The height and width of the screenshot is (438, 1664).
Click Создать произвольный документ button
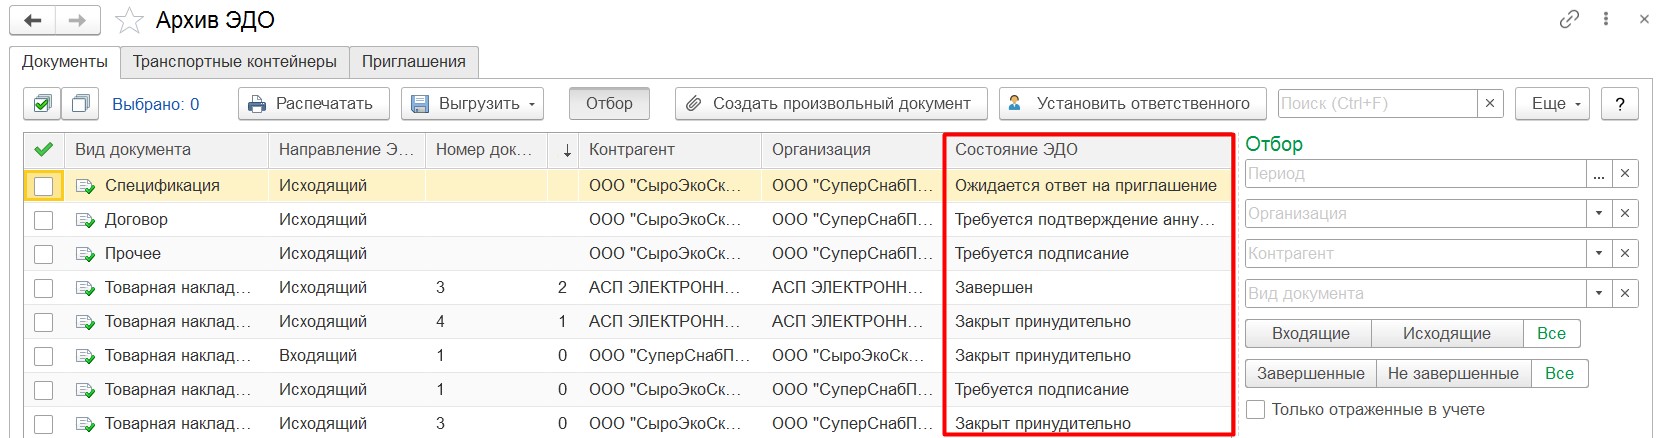(x=830, y=103)
